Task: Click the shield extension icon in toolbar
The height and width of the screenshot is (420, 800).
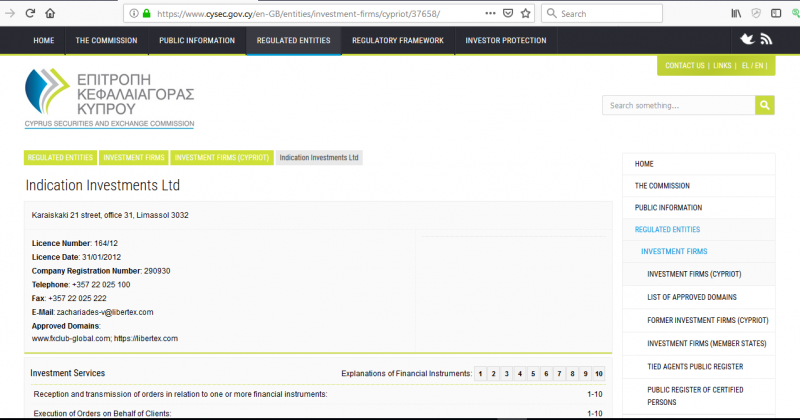Action: coord(756,13)
